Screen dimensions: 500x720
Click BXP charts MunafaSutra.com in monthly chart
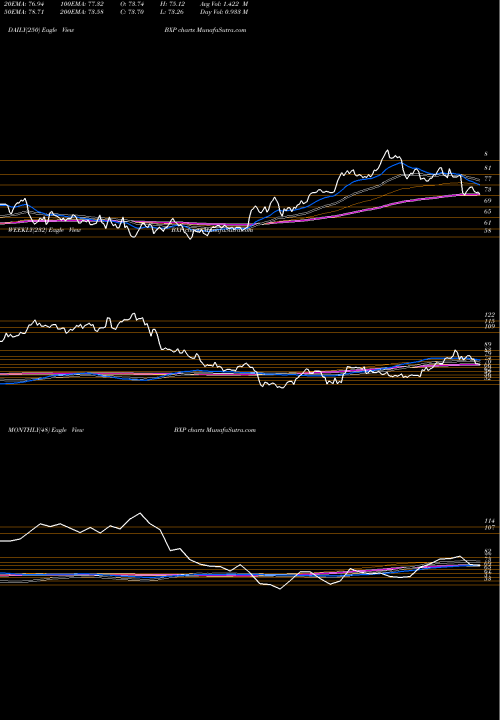(x=215, y=430)
